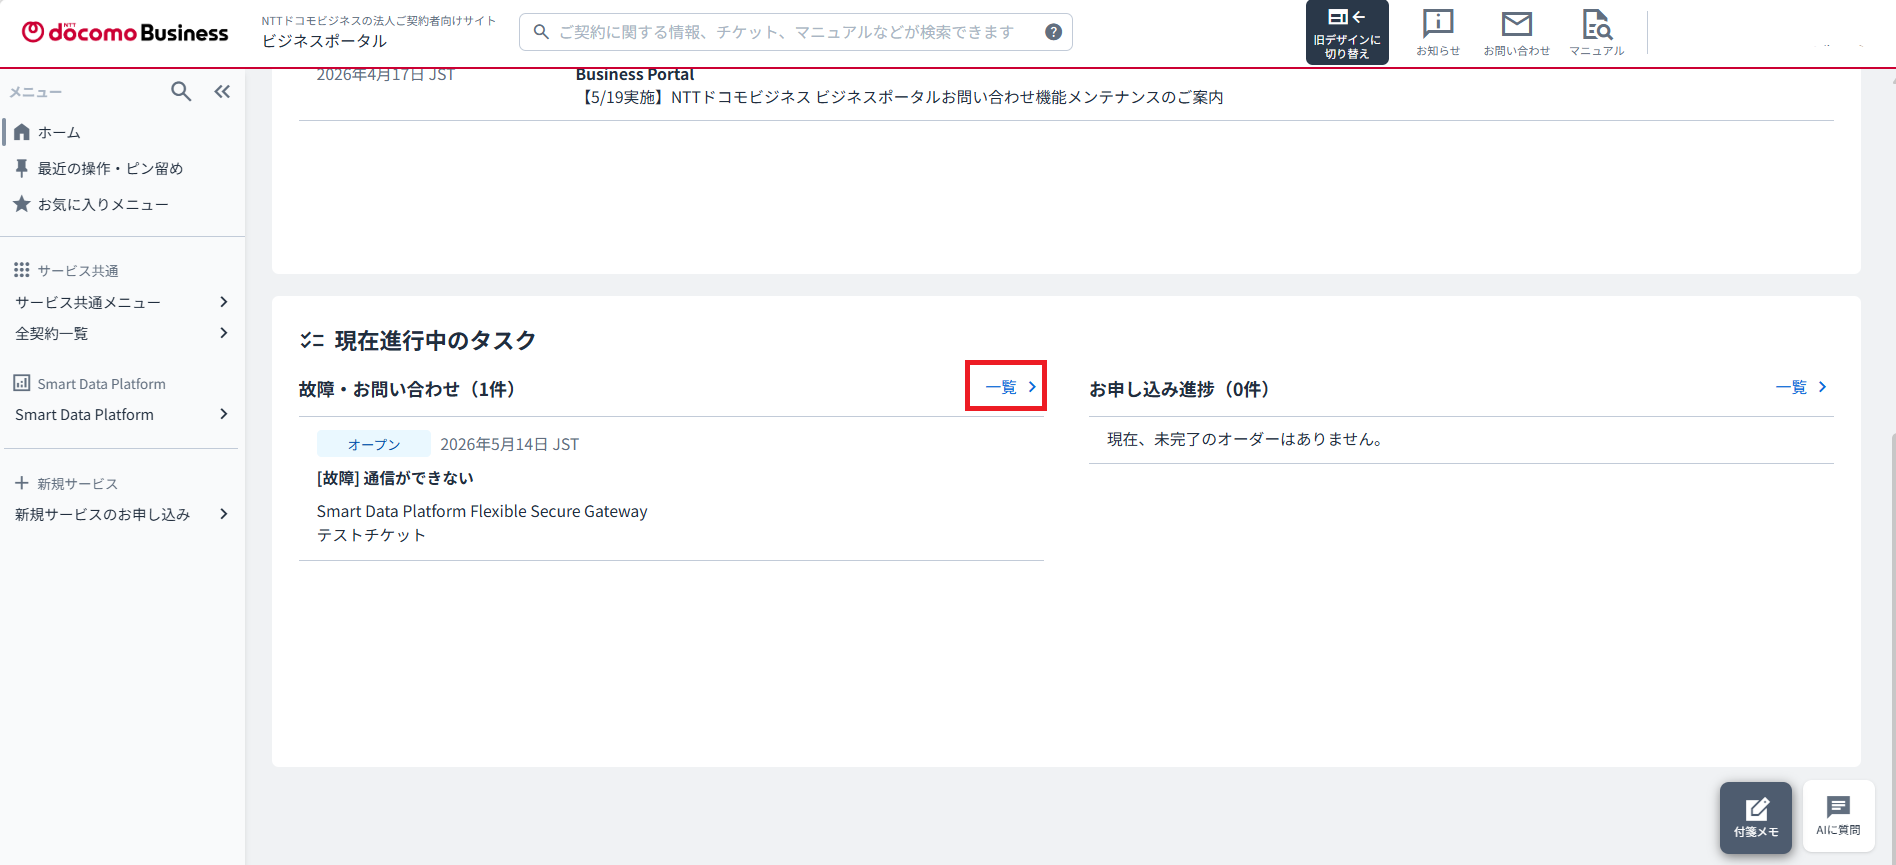Click the 現在、未完了のオーダーはありません message
This screenshot has height=865, width=1896.
click(1244, 439)
